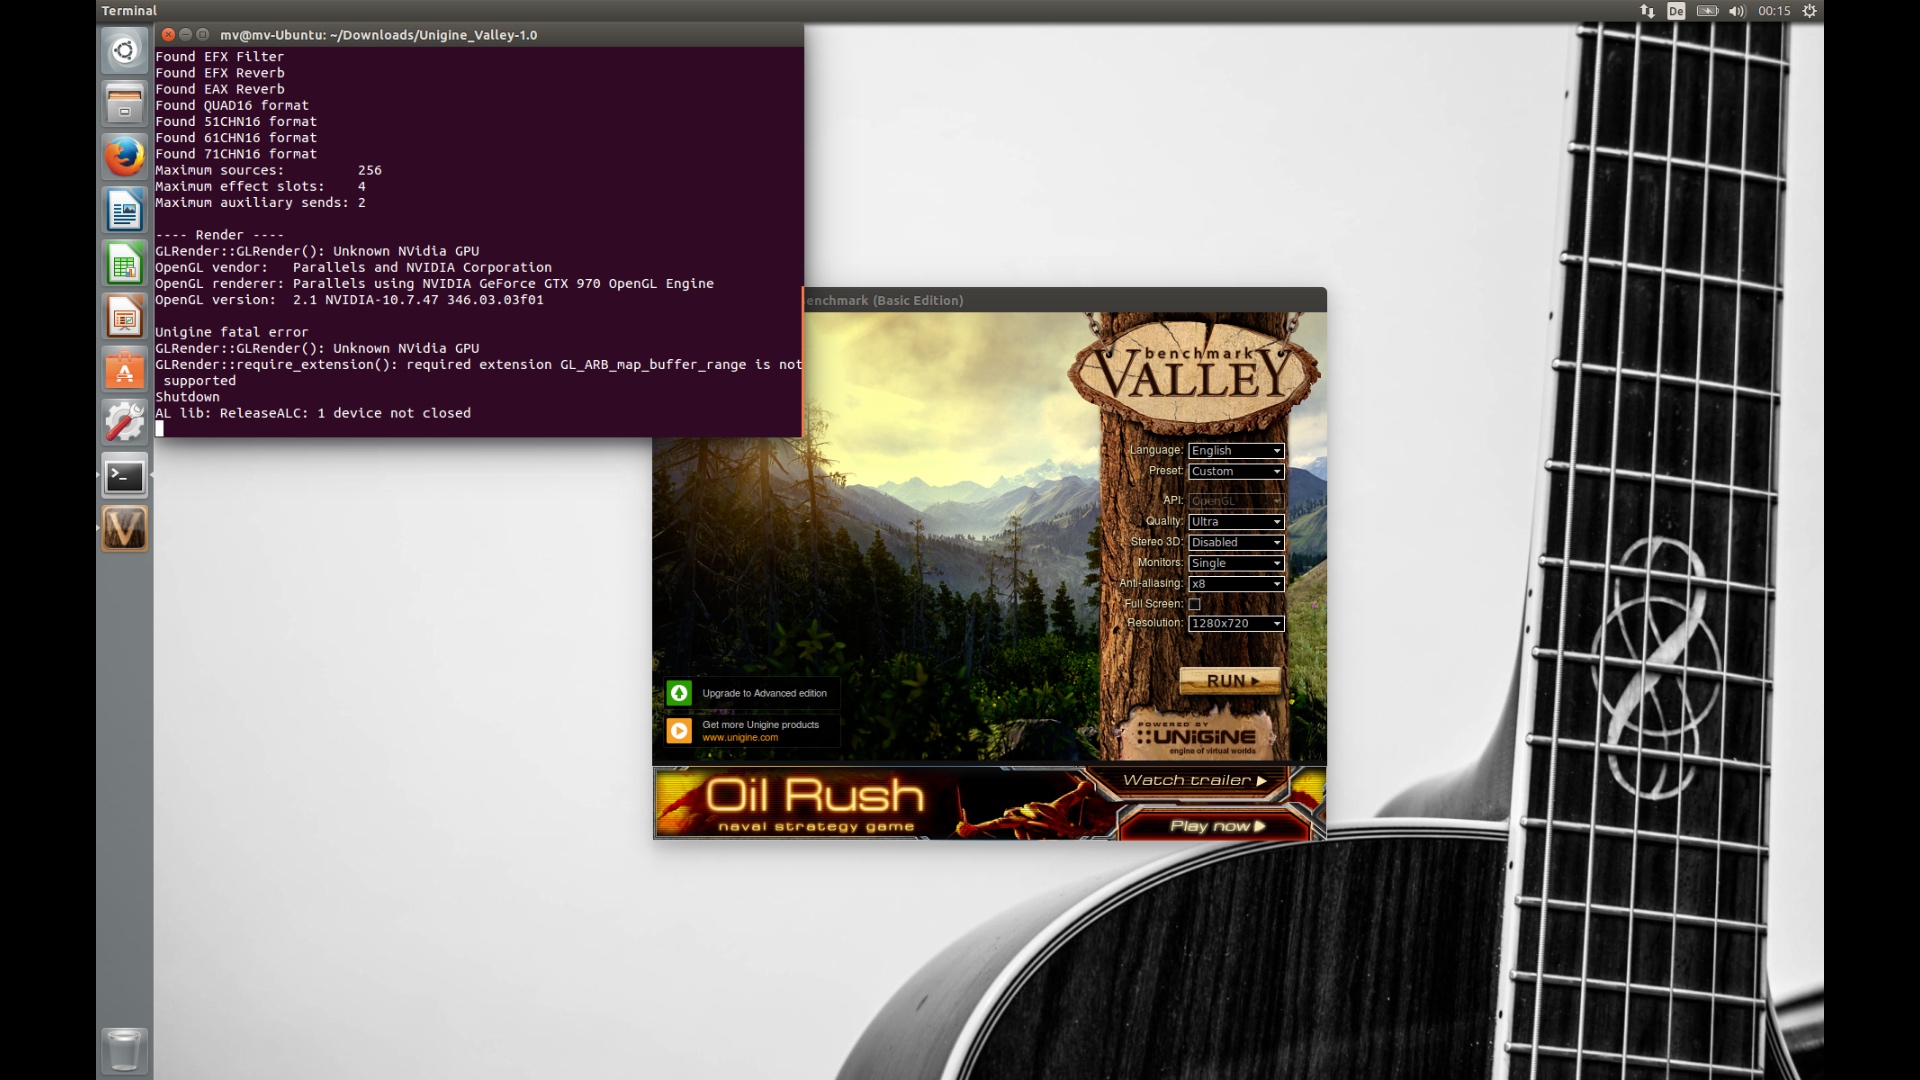Focus Terminal via launcher icon

[x=124, y=476]
